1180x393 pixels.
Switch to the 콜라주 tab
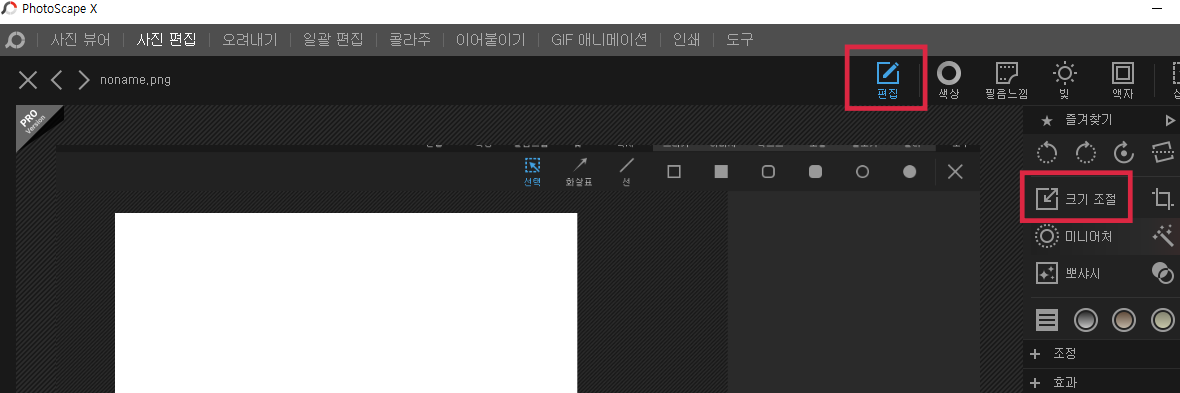click(x=410, y=40)
